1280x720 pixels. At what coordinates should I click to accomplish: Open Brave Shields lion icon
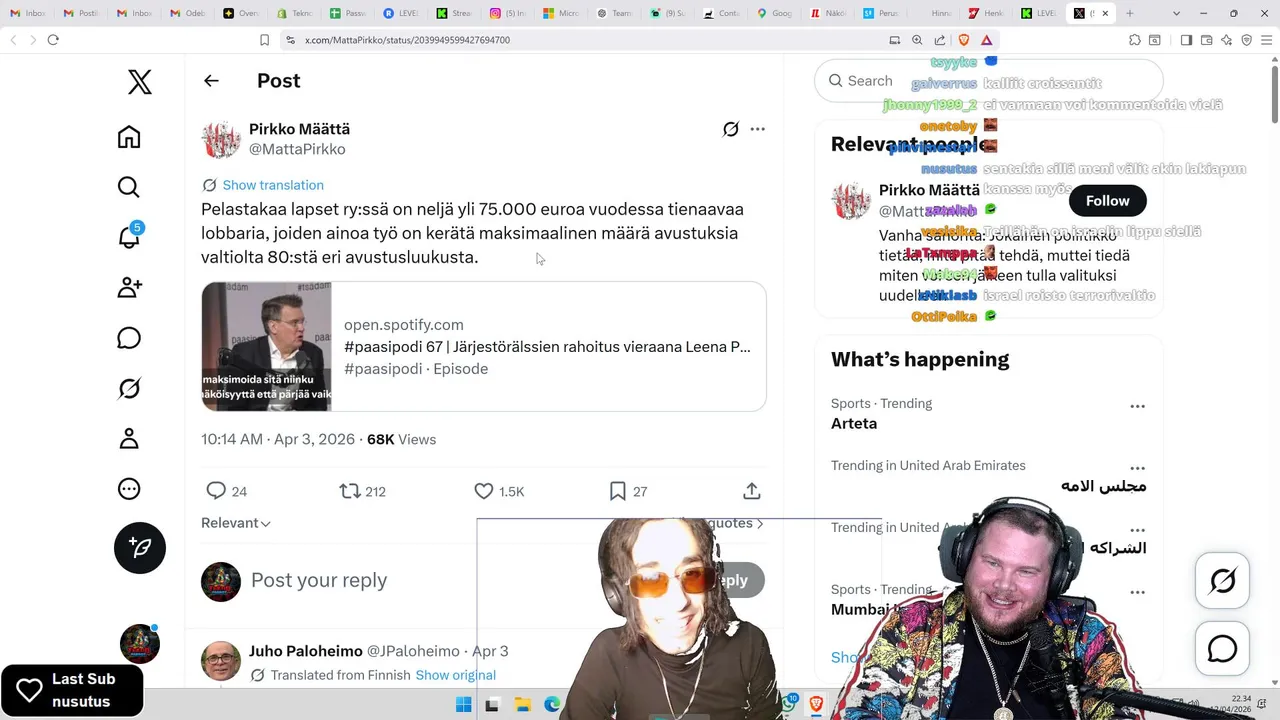tap(964, 40)
